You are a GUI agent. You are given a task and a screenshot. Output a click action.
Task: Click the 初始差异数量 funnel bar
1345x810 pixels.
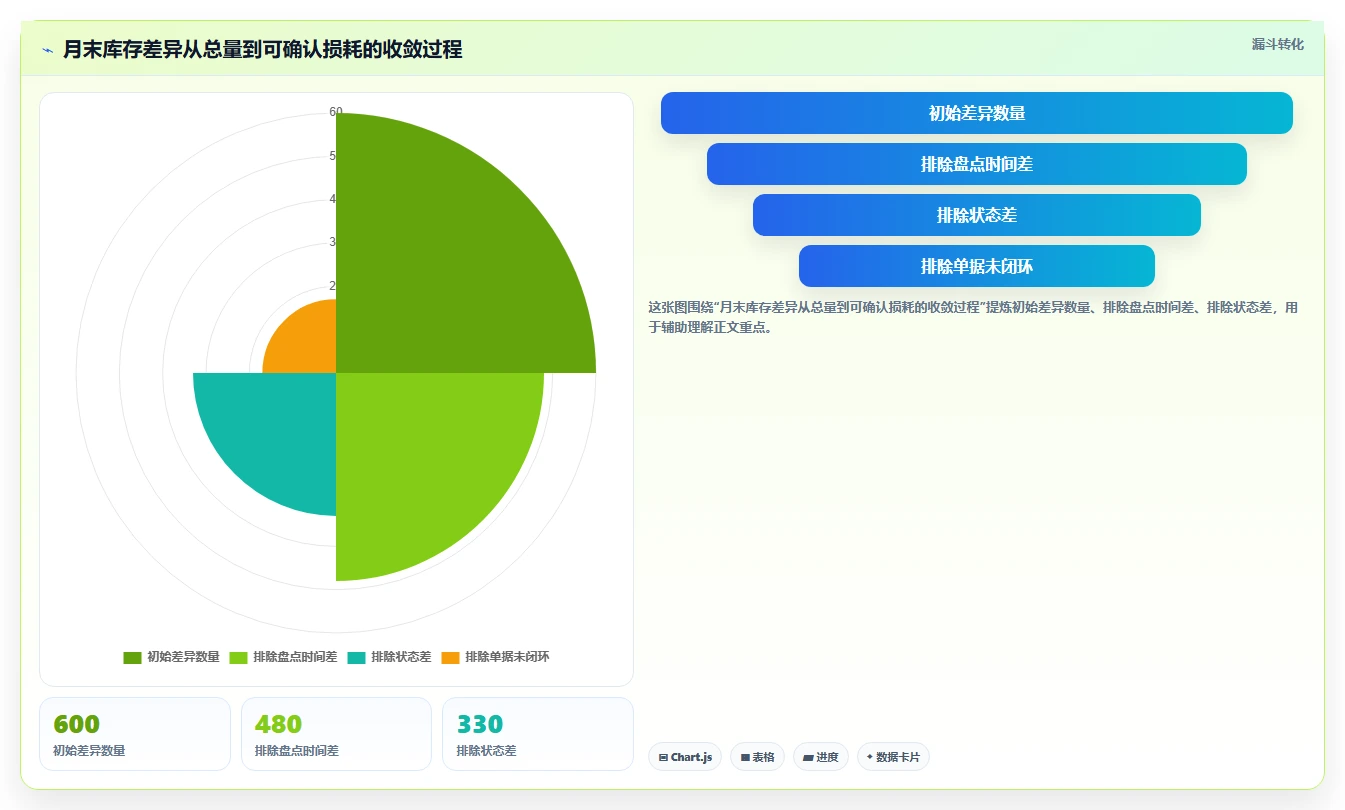click(x=976, y=113)
